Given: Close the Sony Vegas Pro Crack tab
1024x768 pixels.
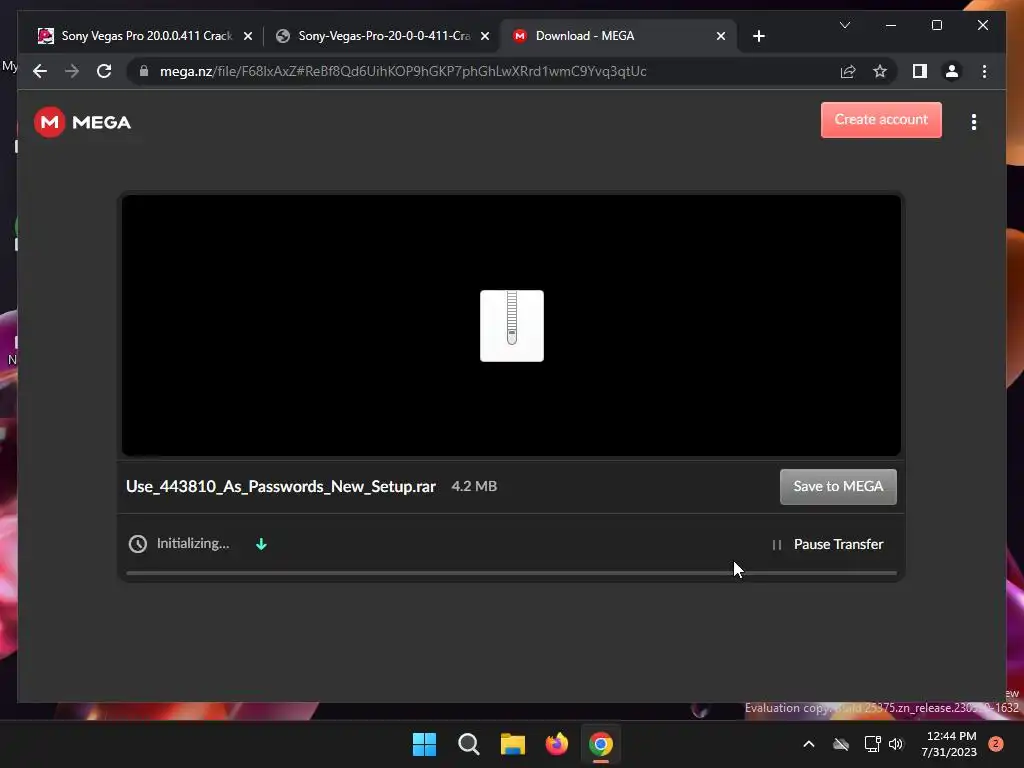Looking at the screenshot, I should pyautogui.click(x=248, y=37).
